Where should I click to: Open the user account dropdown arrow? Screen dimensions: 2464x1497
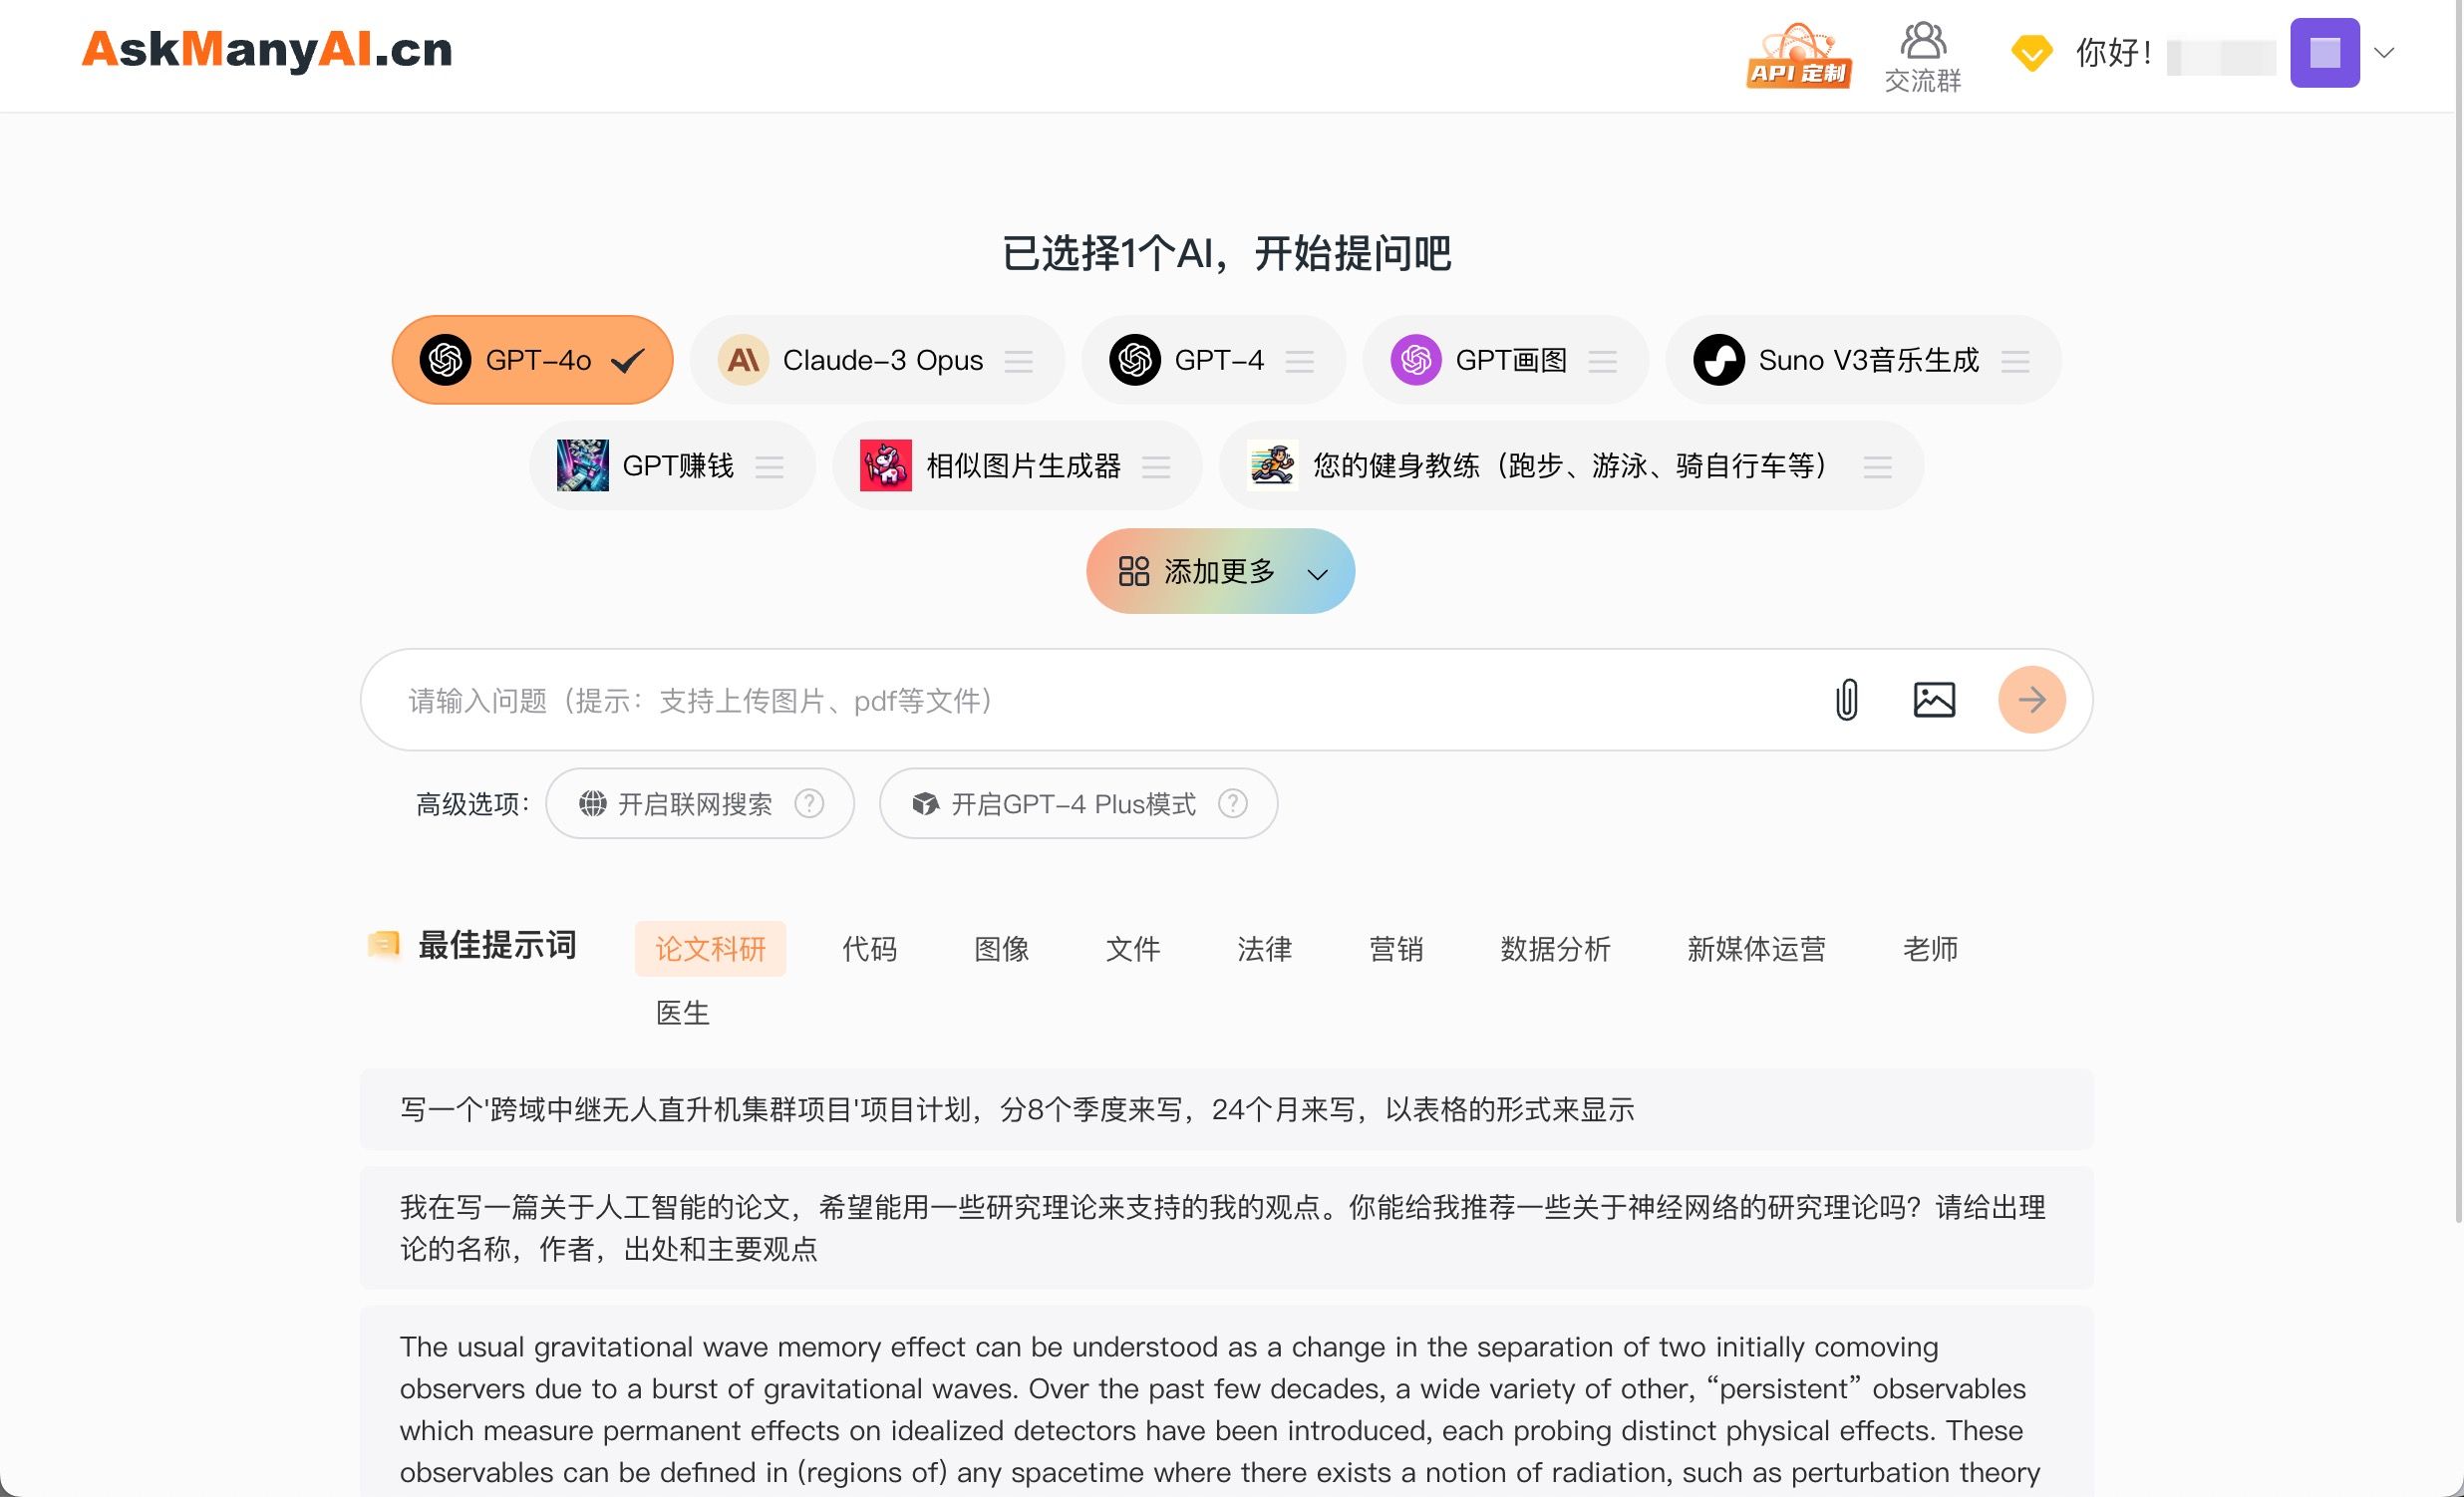click(x=2384, y=53)
